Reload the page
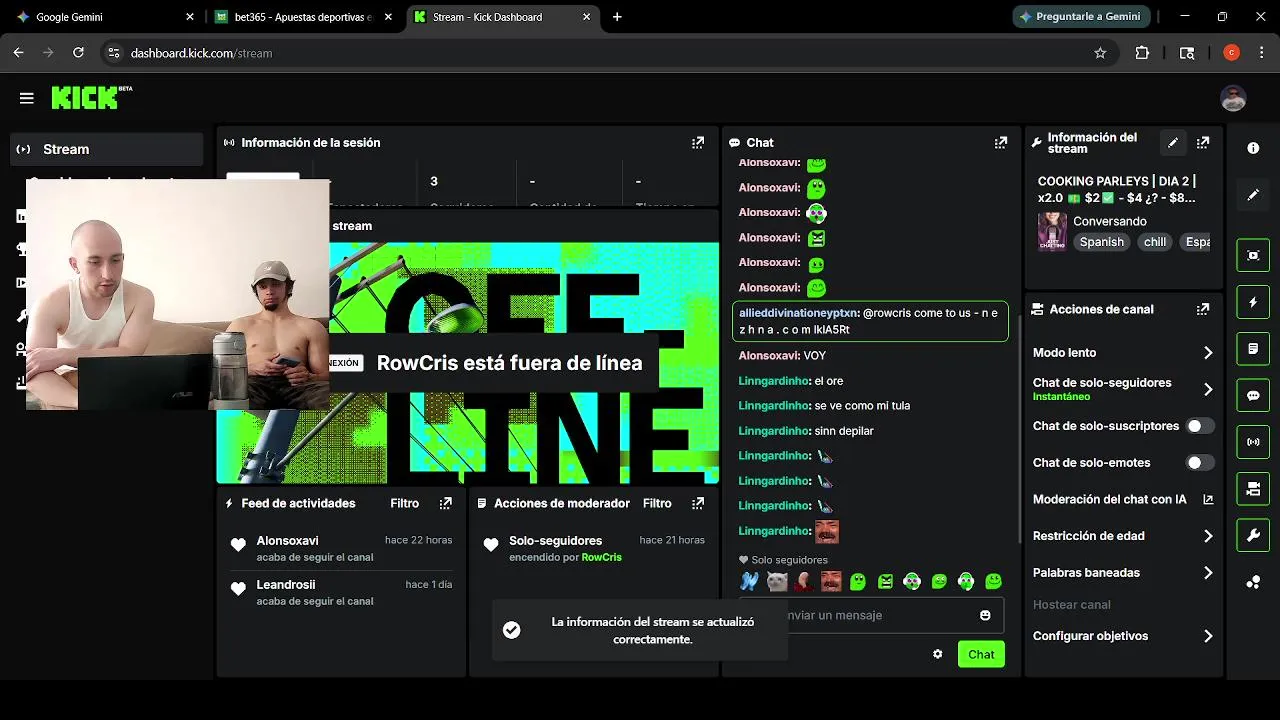Image resolution: width=1280 pixels, height=720 pixels. click(x=78, y=53)
